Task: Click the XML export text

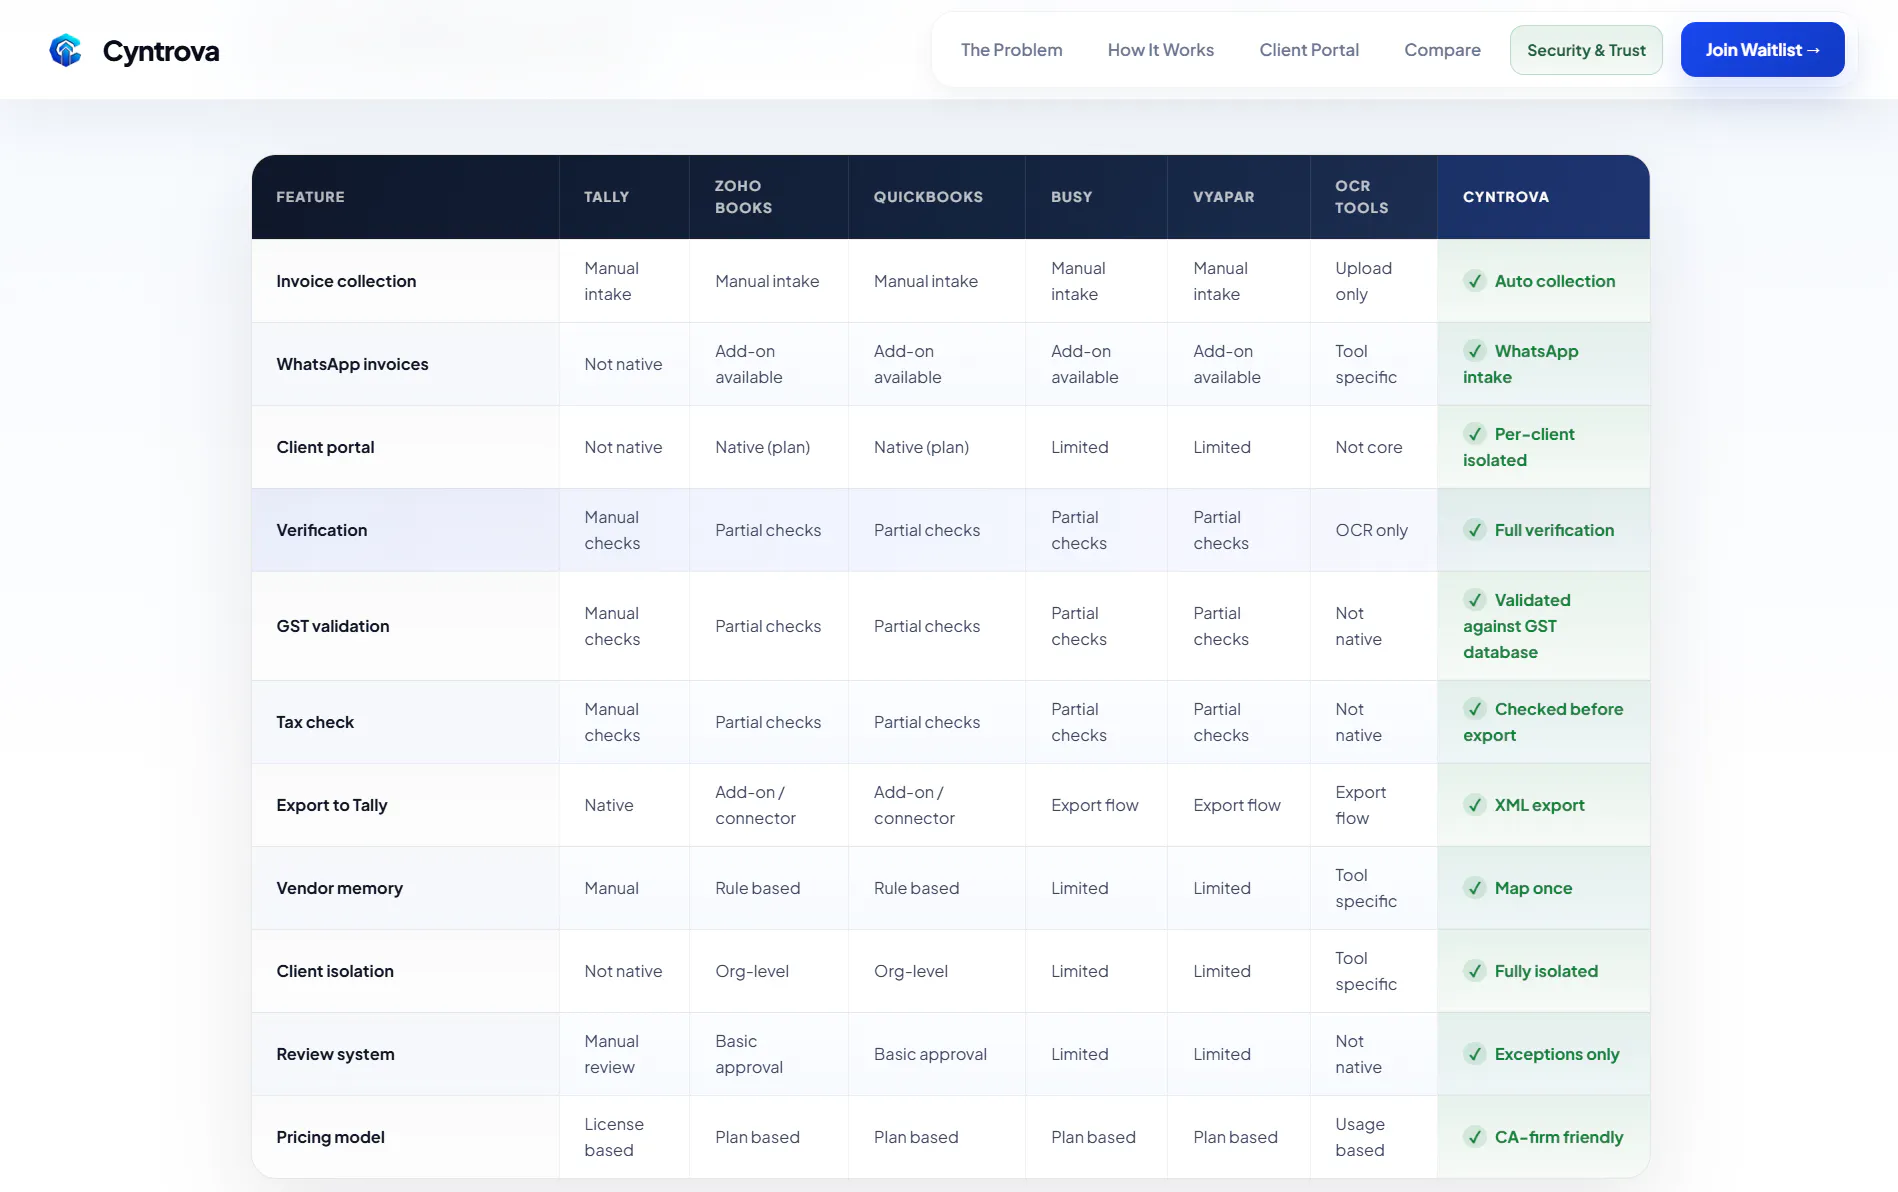Action: click(1540, 805)
